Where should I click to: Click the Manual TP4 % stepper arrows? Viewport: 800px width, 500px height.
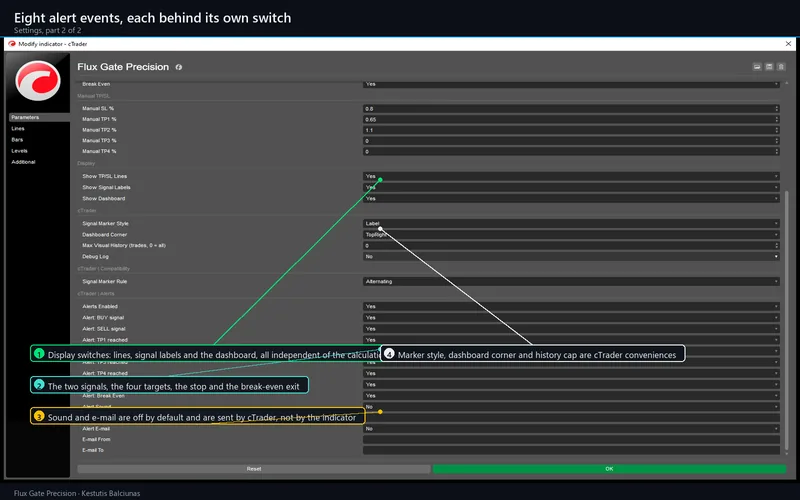click(x=777, y=152)
